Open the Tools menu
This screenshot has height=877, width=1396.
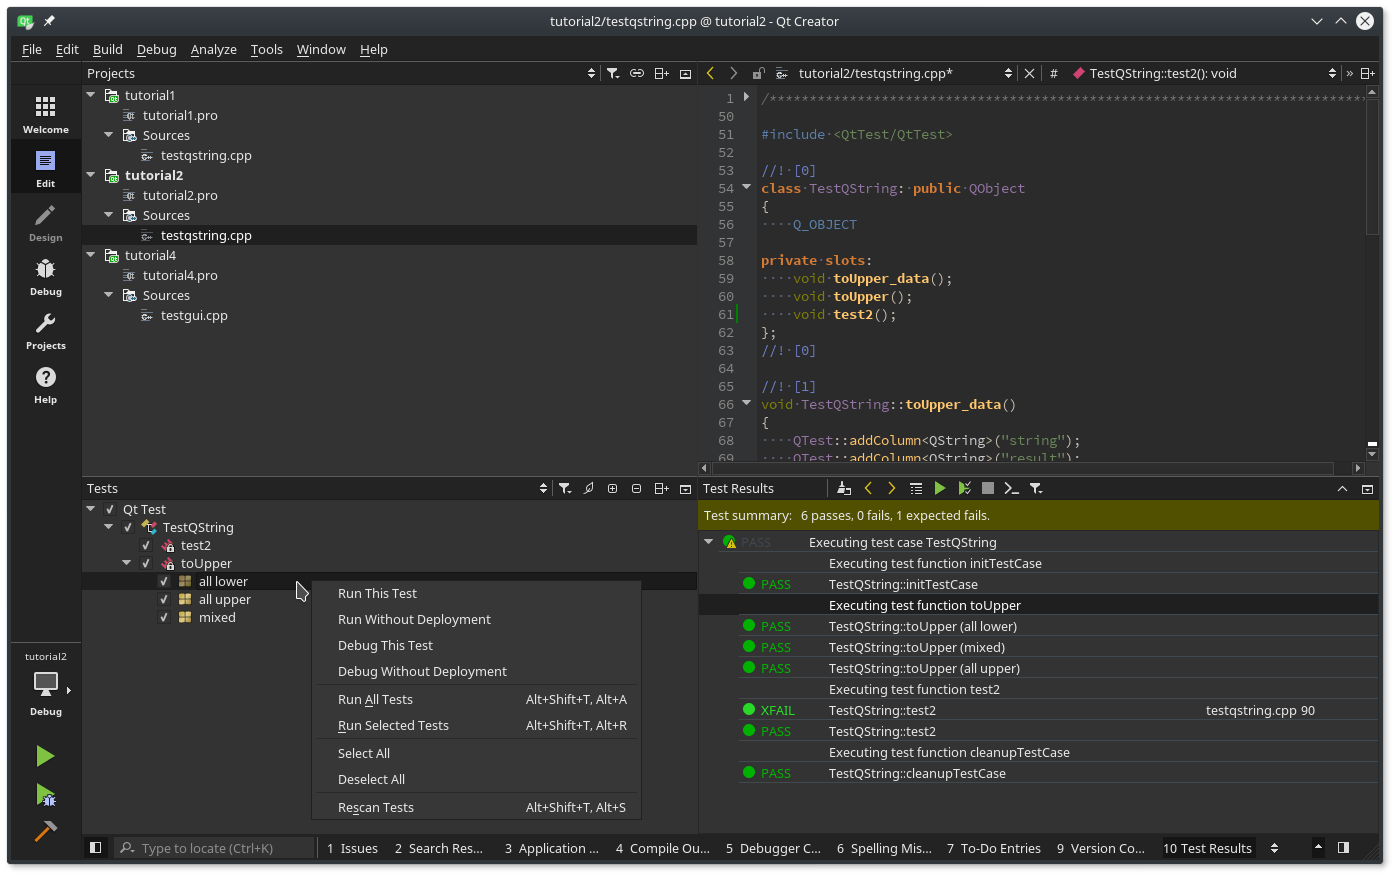point(267,49)
